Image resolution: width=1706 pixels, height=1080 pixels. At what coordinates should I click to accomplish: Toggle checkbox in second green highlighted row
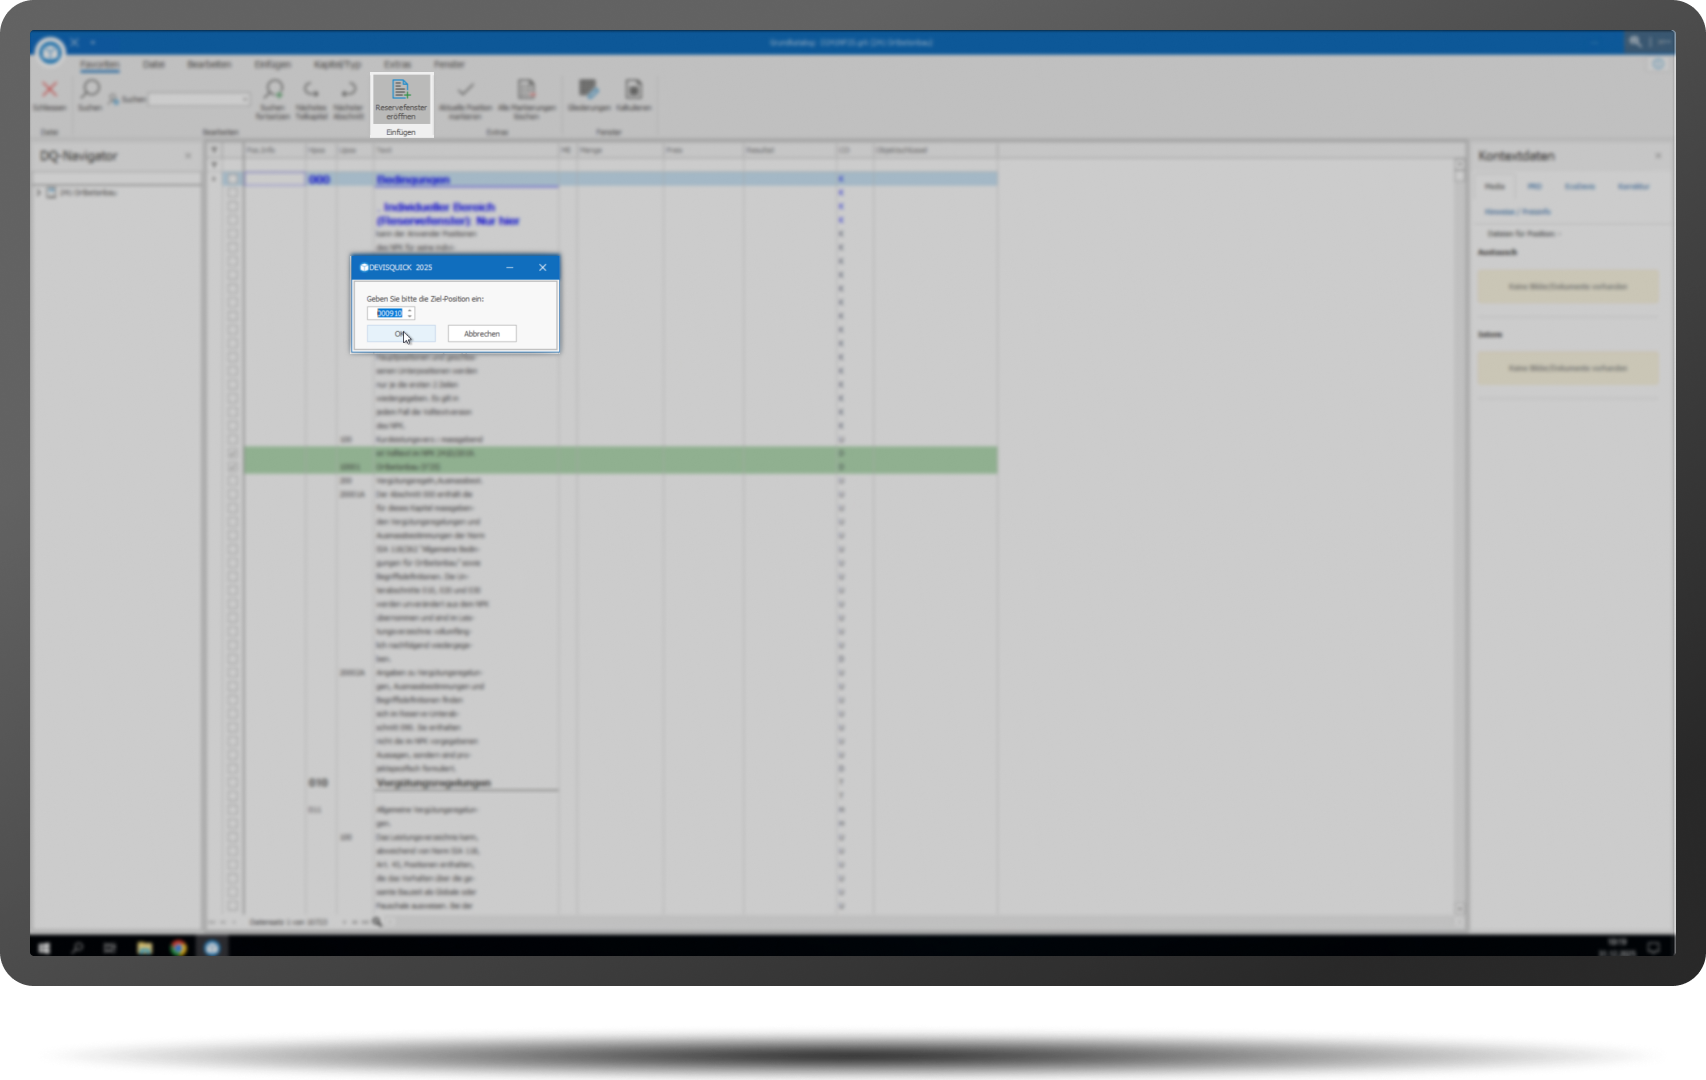pyautogui.click(x=232, y=467)
